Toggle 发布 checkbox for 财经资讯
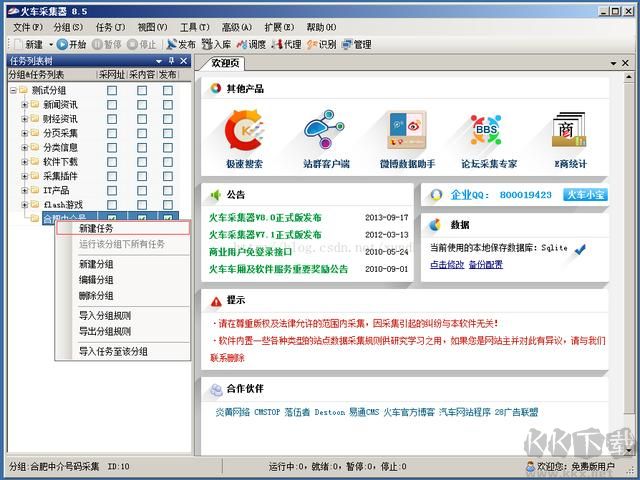Screen dimensions: 640x480 coord(168,119)
